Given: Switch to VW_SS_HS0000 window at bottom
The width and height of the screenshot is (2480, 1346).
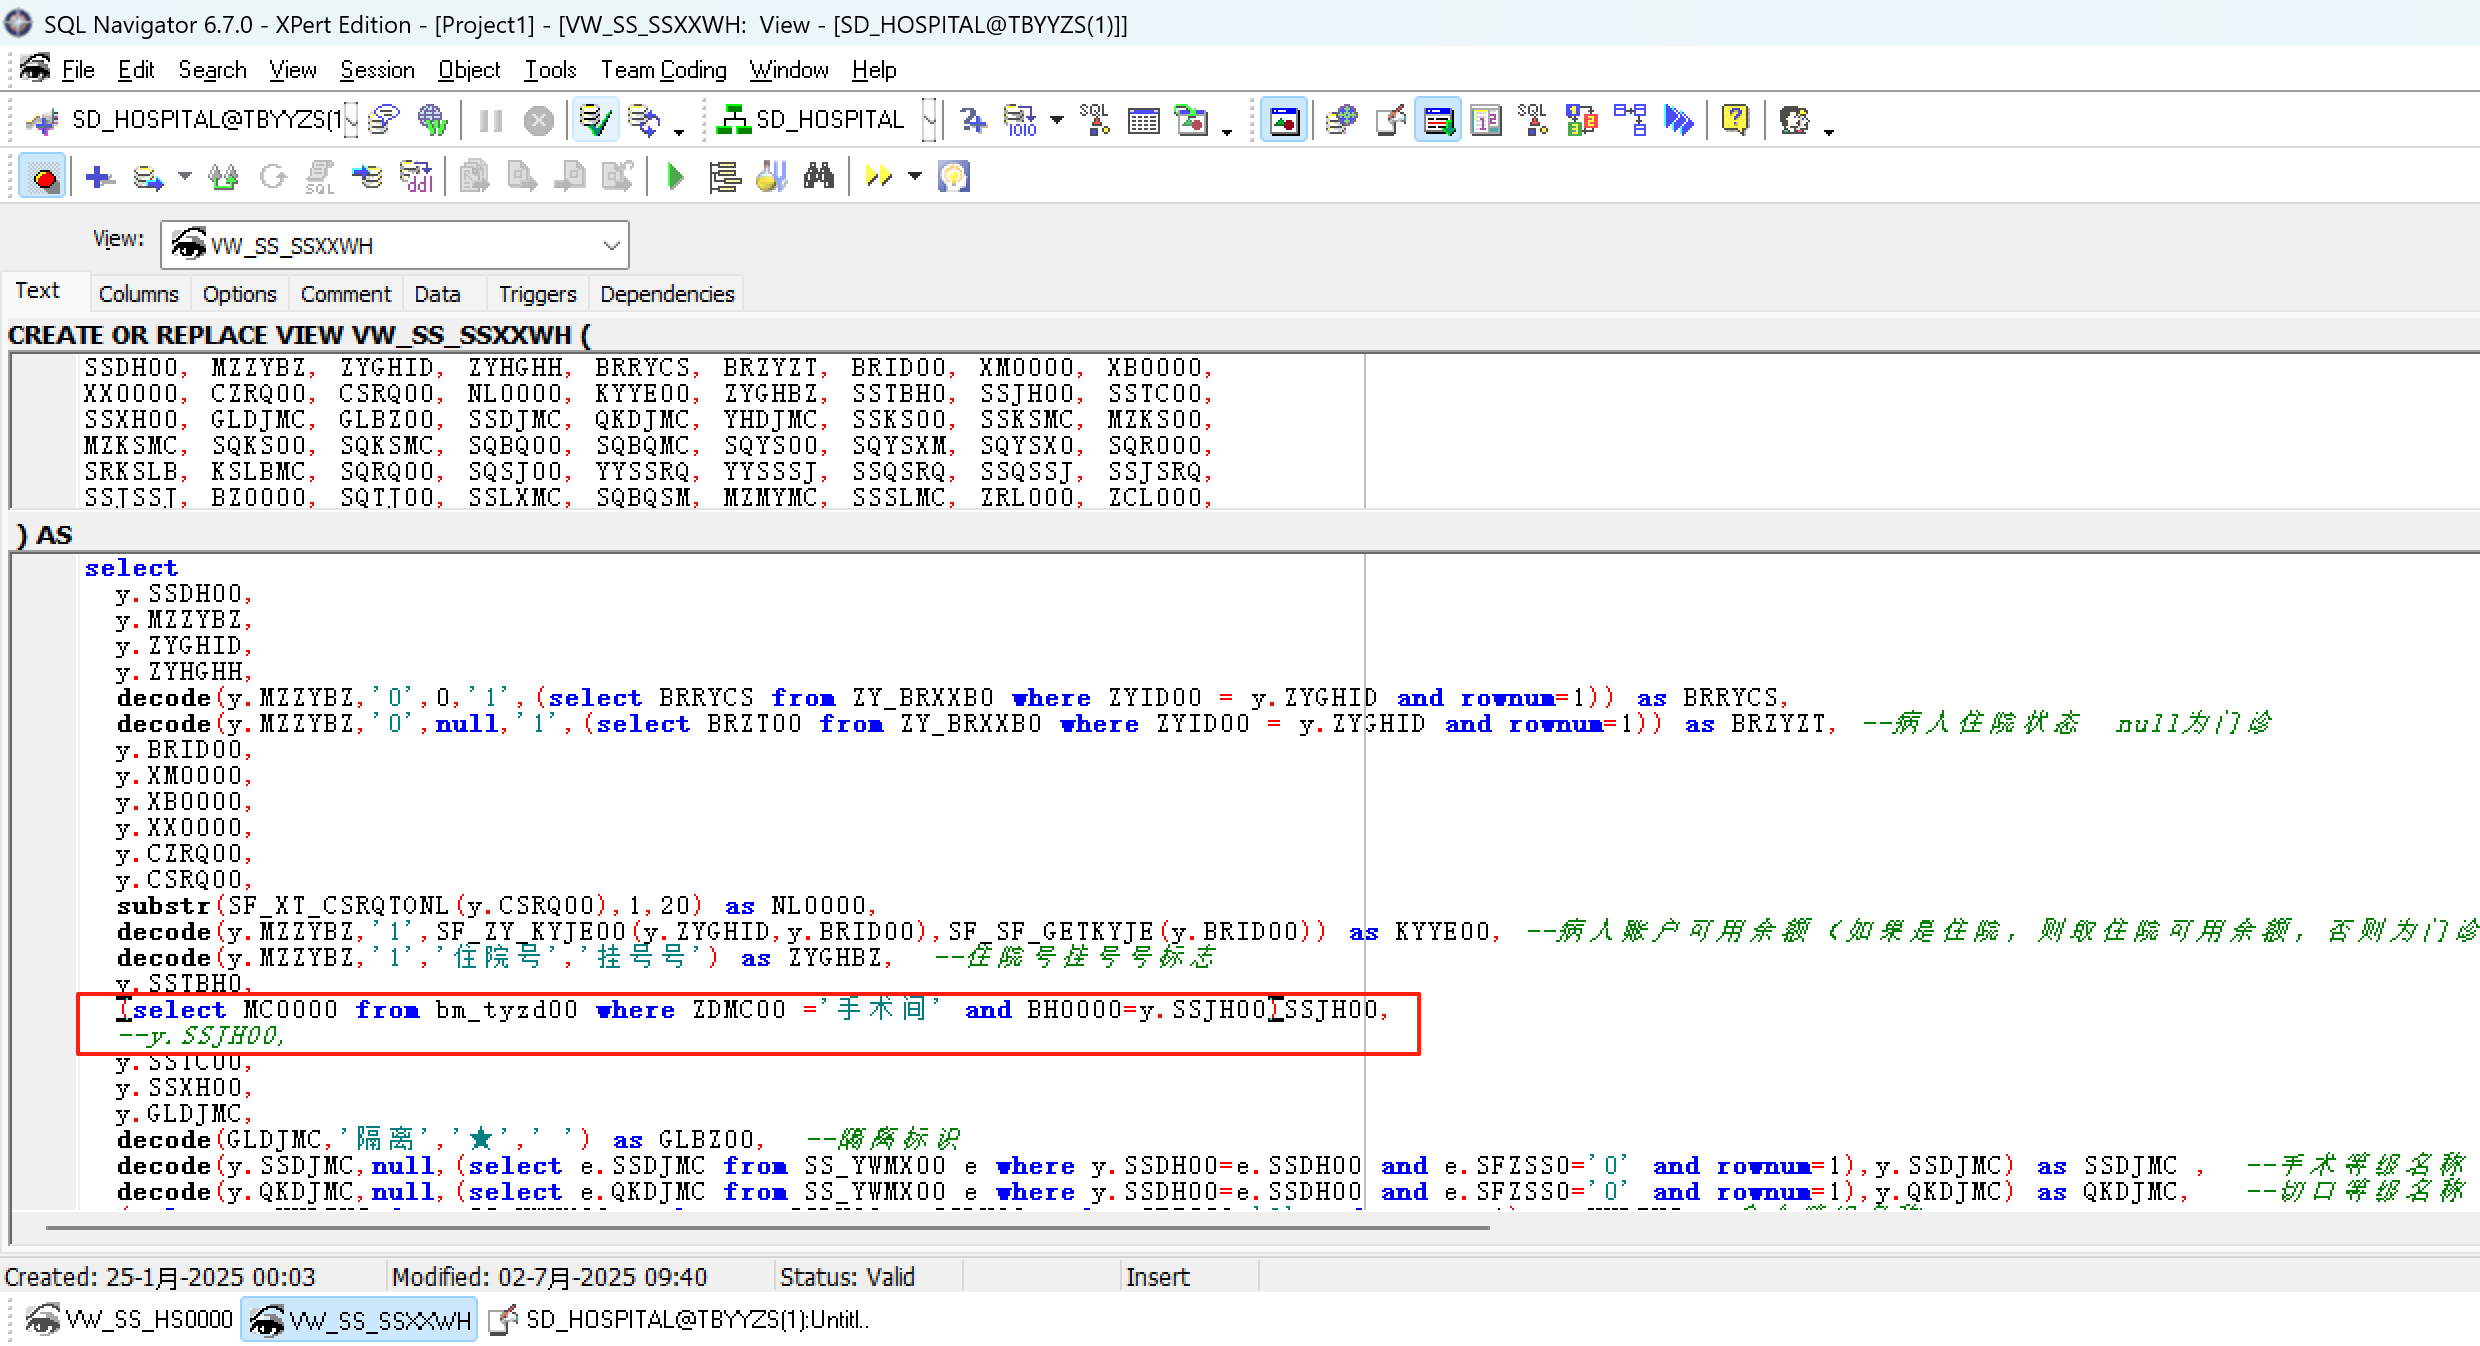Looking at the screenshot, I should 130,1320.
